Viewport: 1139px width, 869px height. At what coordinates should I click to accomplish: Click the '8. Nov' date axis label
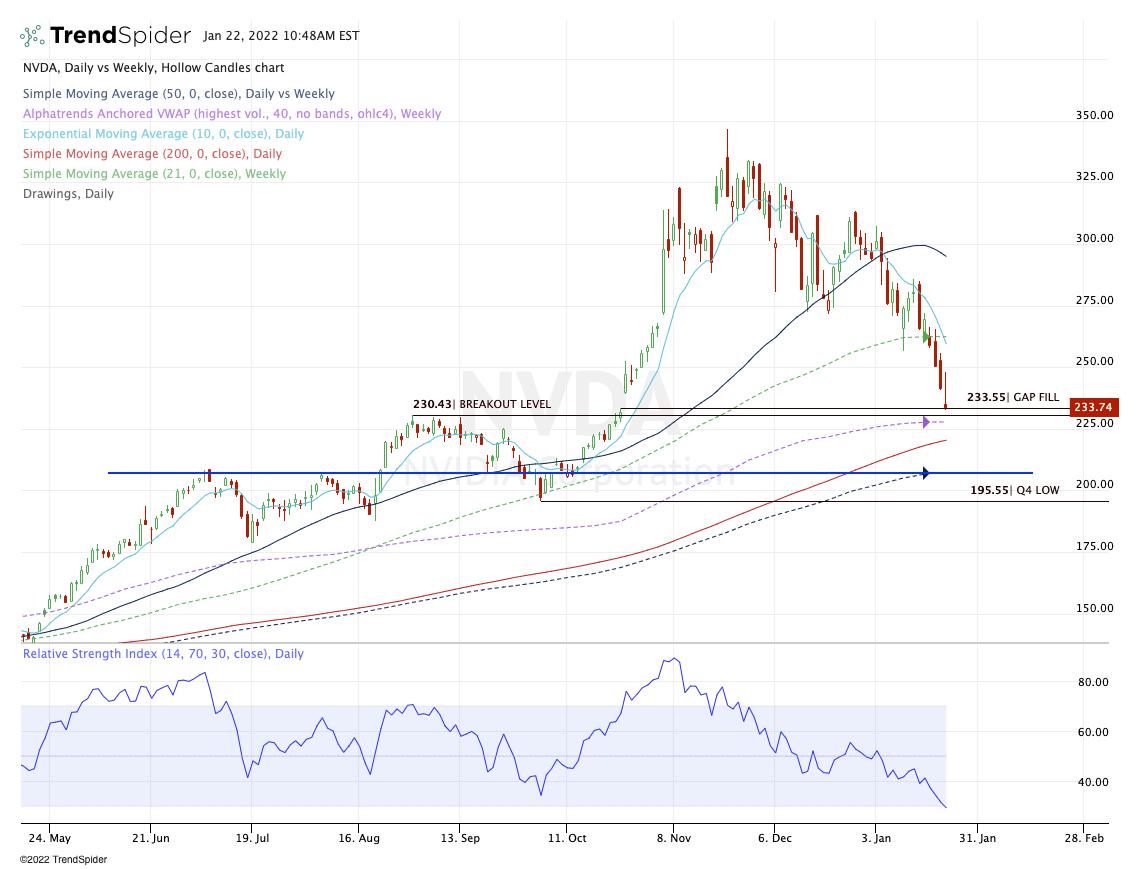673,838
